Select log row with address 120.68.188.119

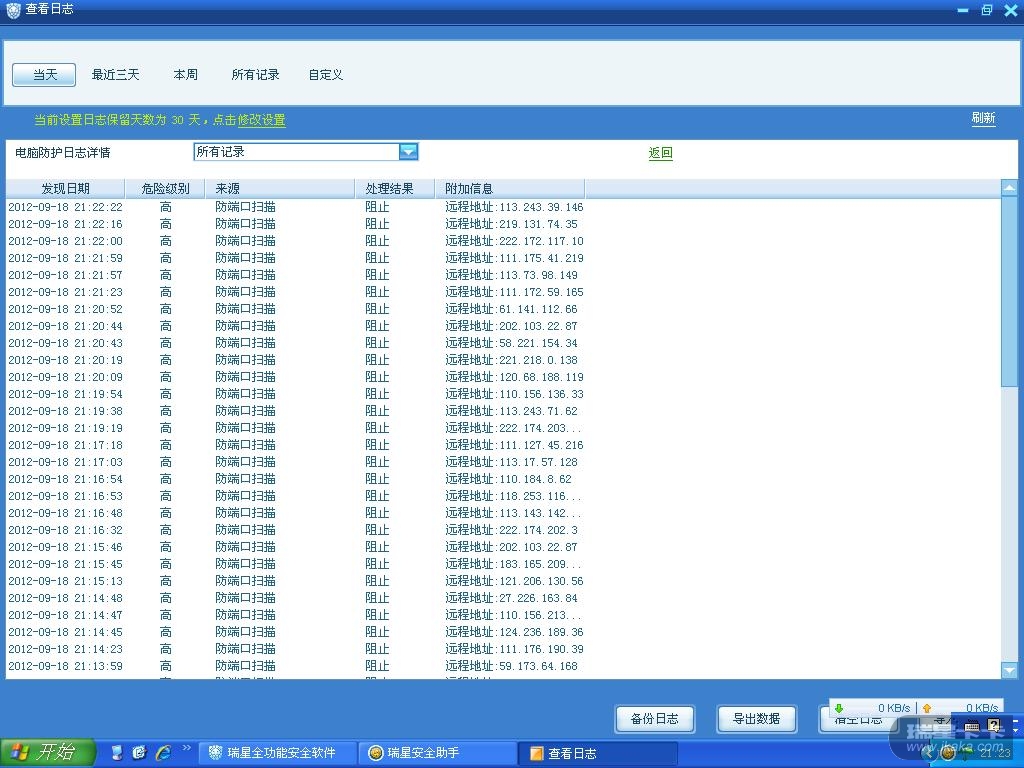pos(503,377)
